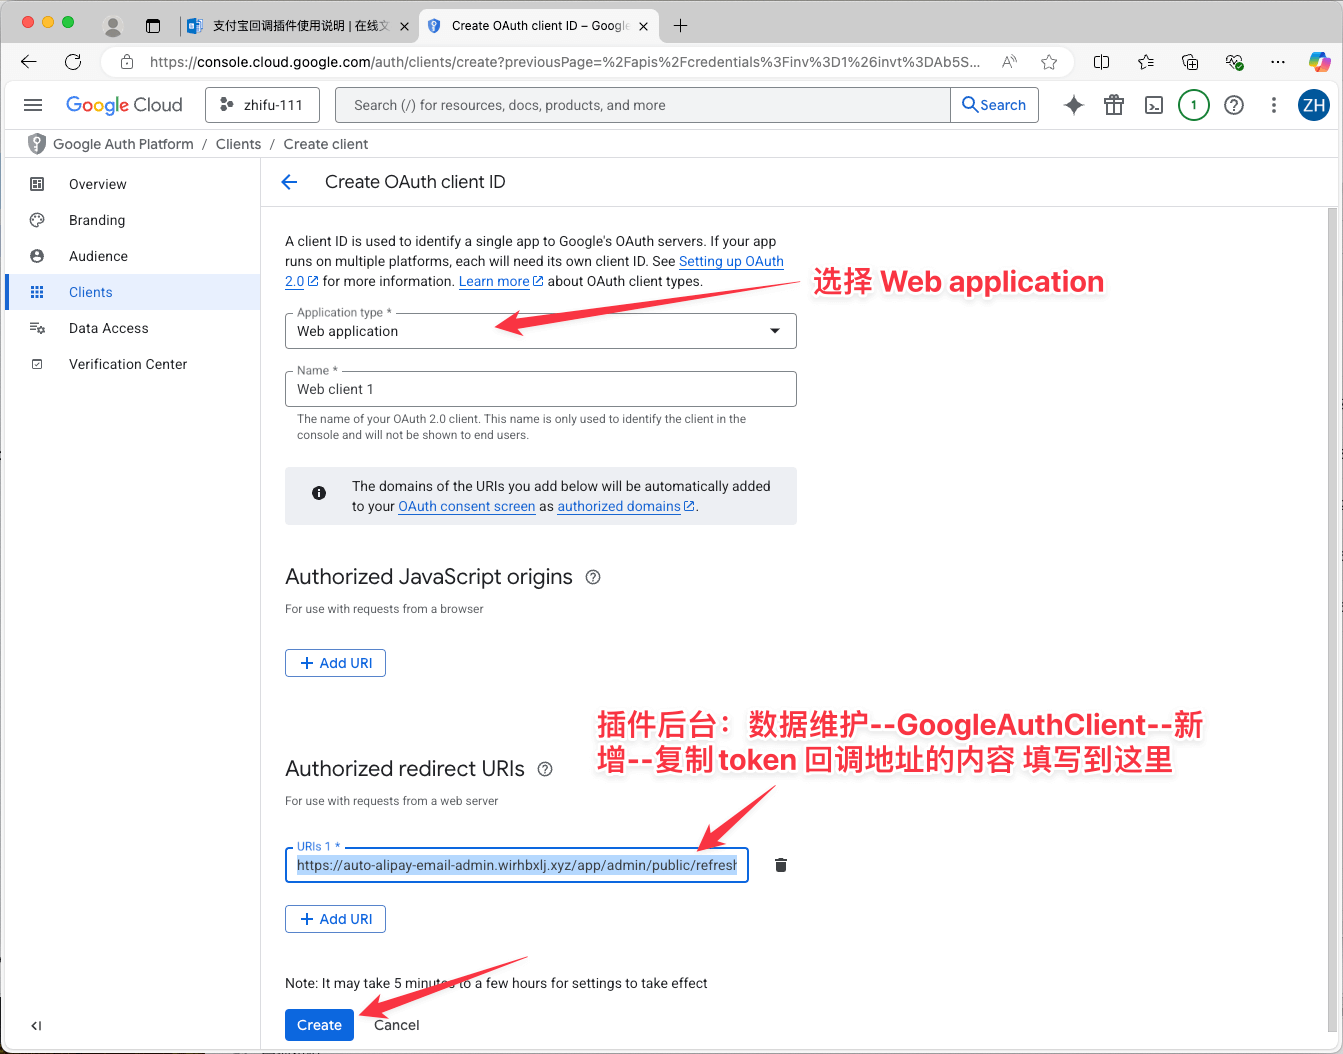This screenshot has width=1343, height=1054.
Task: Click the read aloud icon in address bar
Action: 1010,62
